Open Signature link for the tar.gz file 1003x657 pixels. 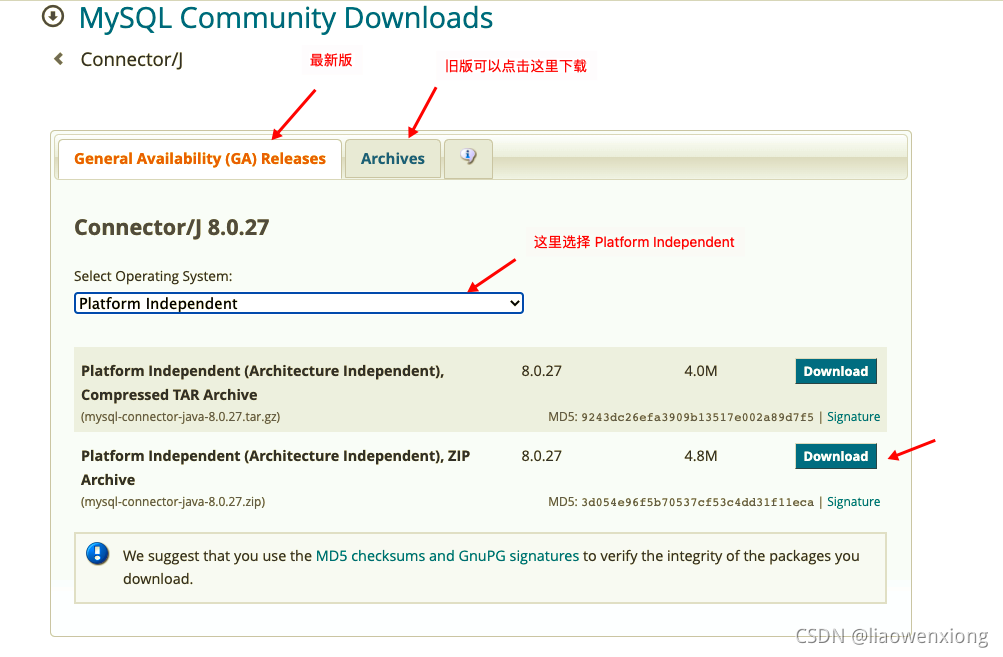click(853, 417)
